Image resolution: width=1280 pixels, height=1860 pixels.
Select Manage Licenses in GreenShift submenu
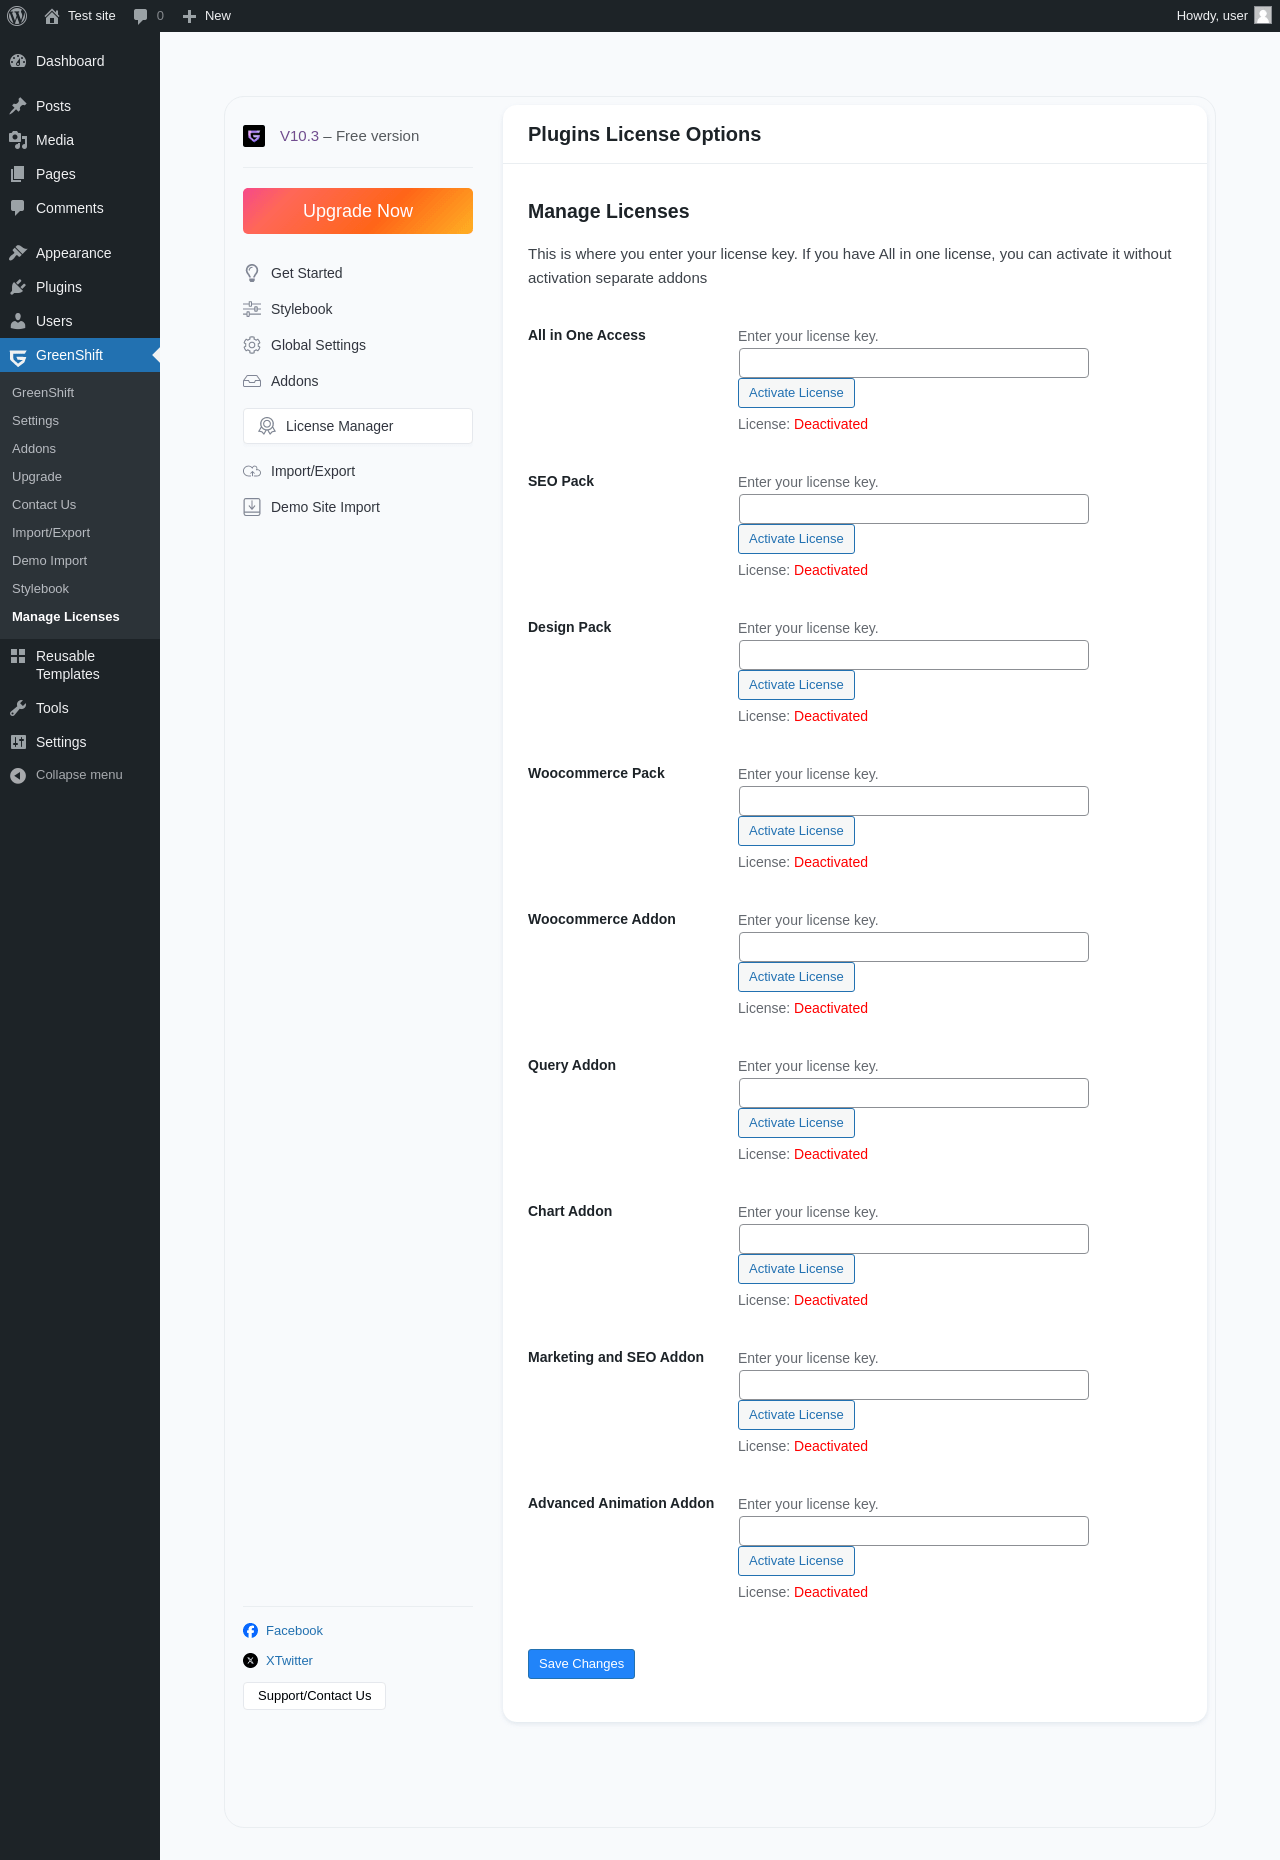(x=66, y=617)
